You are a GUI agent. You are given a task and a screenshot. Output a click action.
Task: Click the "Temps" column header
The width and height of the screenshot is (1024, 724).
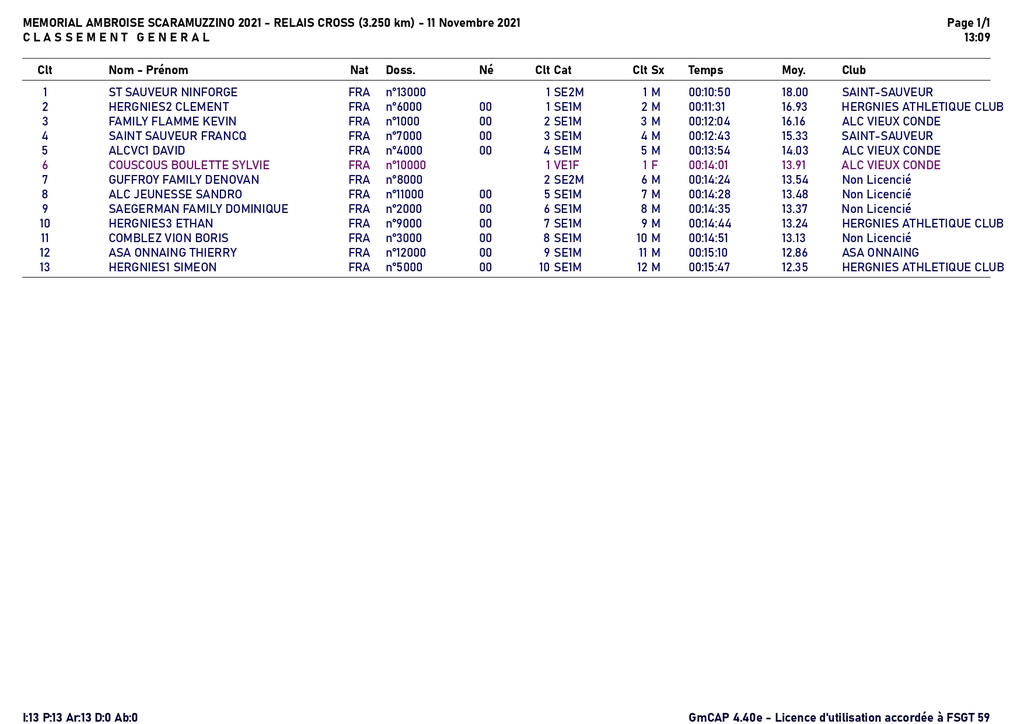[x=705, y=70]
